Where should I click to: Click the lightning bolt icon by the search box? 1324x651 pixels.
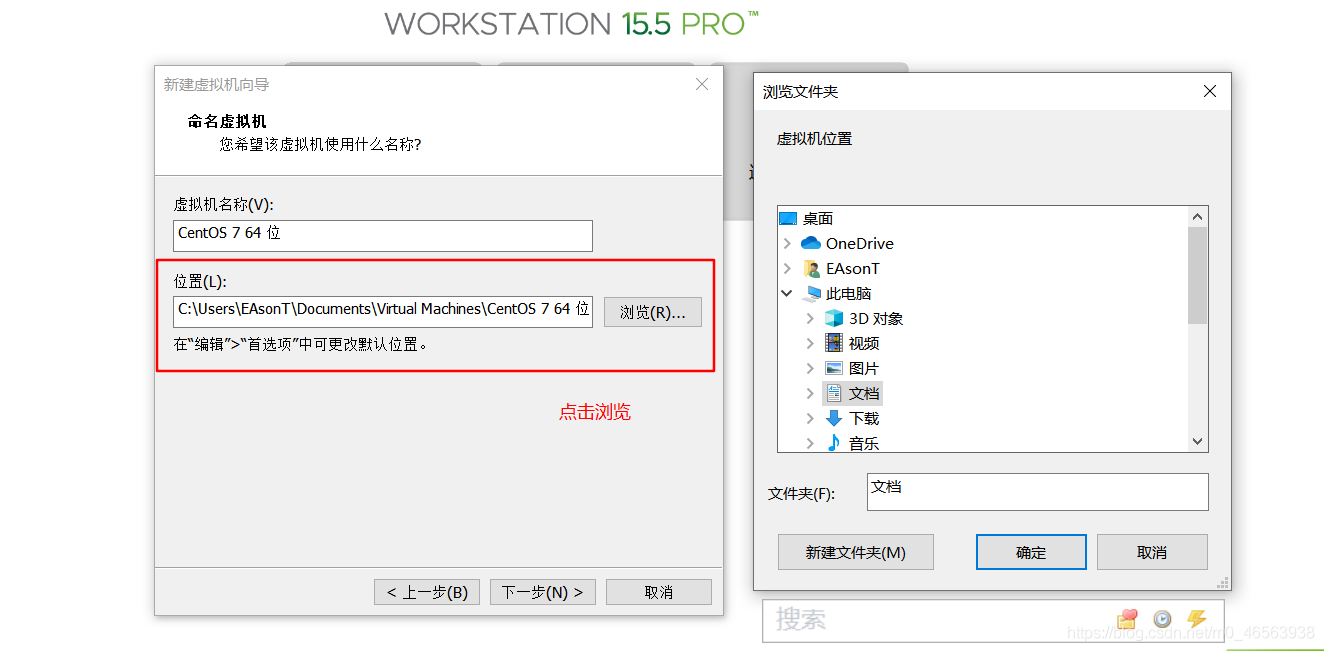1197,620
